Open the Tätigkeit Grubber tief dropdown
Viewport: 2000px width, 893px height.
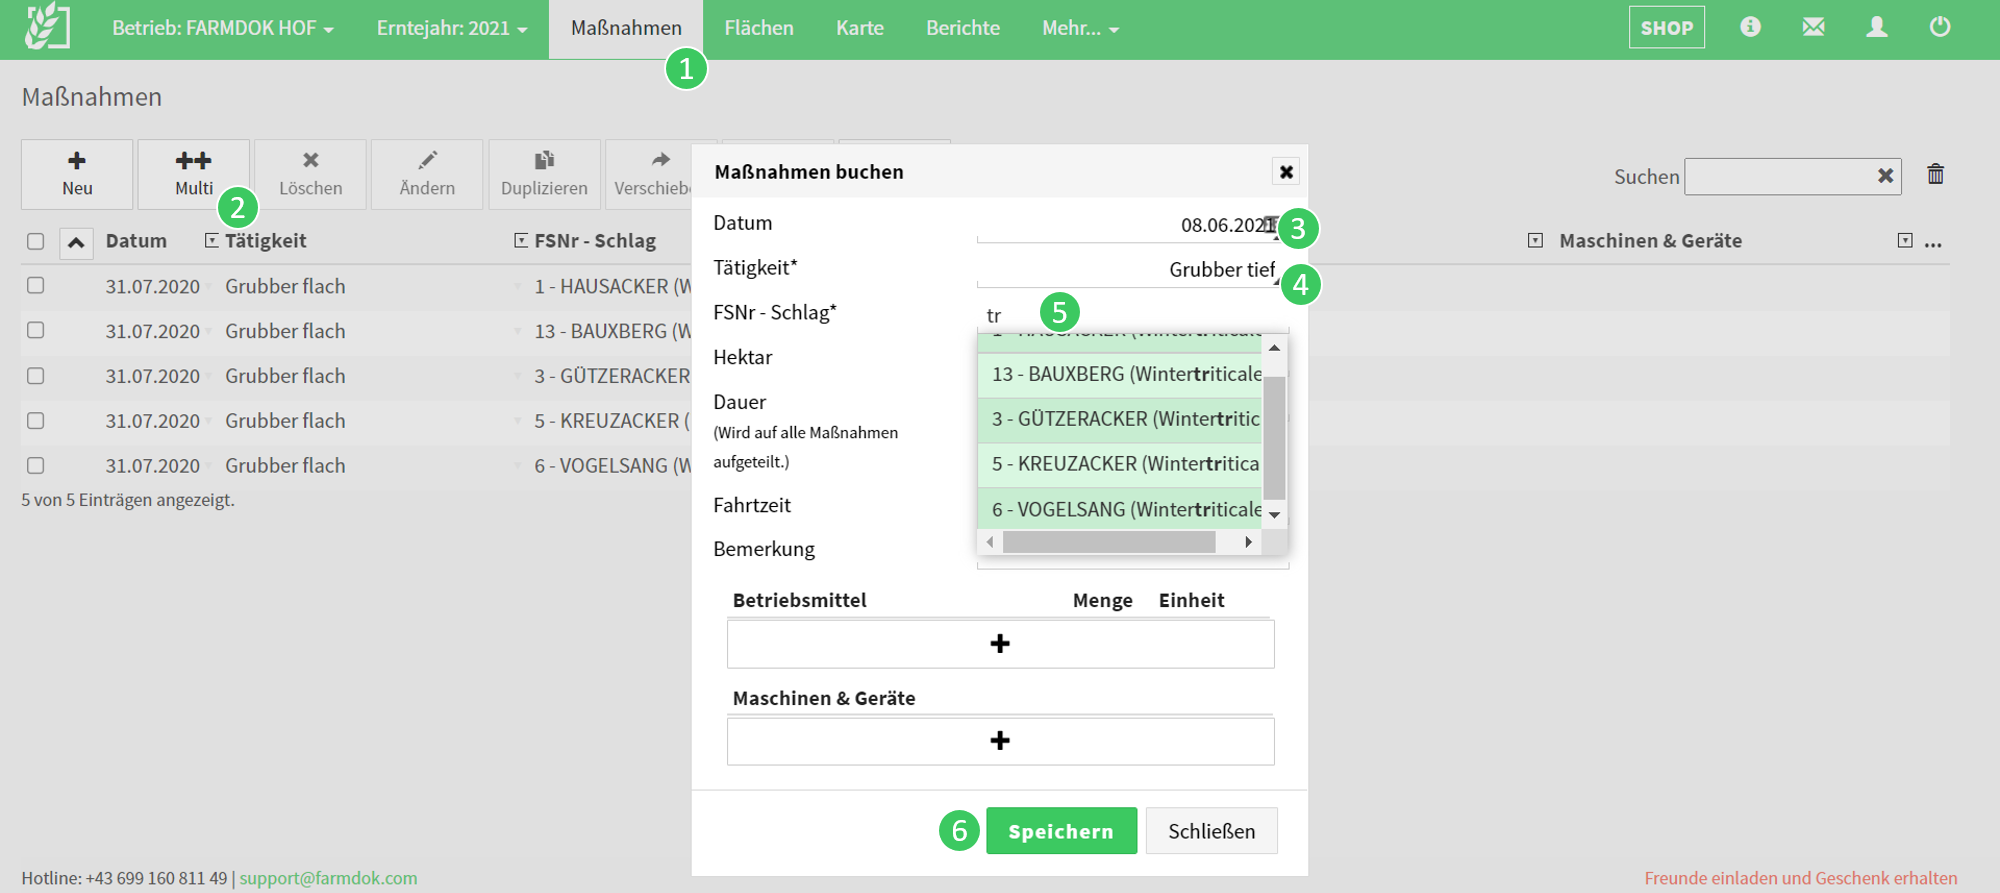point(1128,269)
